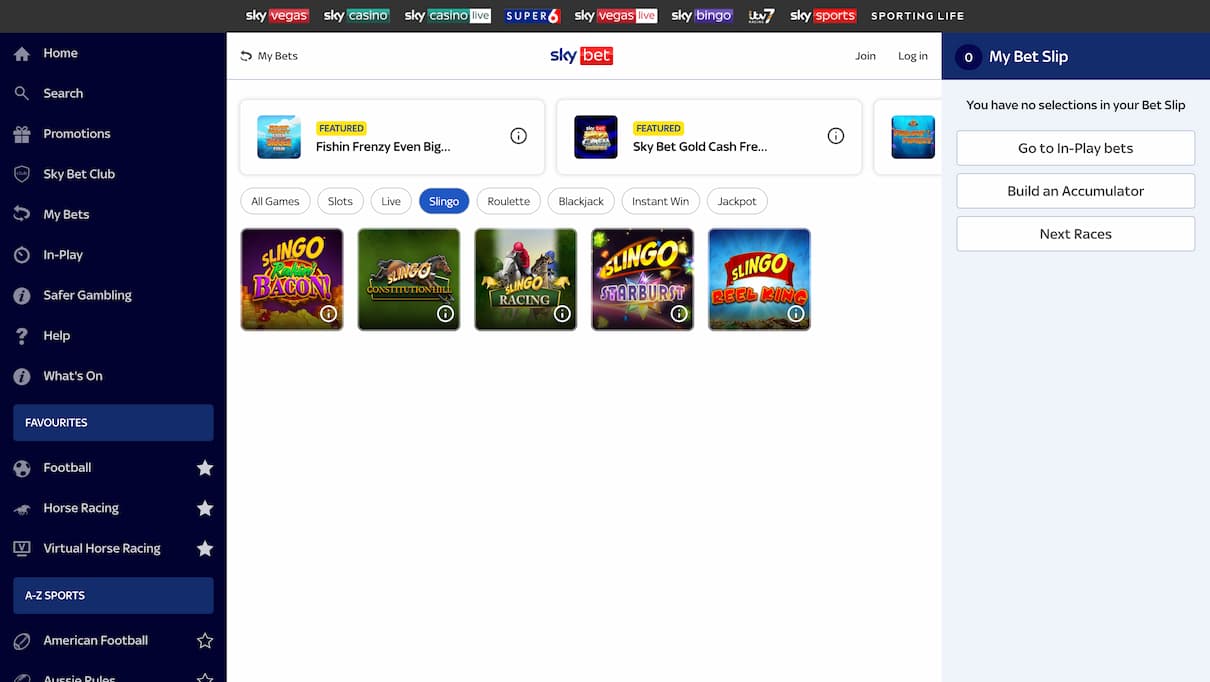Click the FAVOURITES section header
This screenshot has height=682, width=1210.
pyautogui.click(x=113, y=423)
